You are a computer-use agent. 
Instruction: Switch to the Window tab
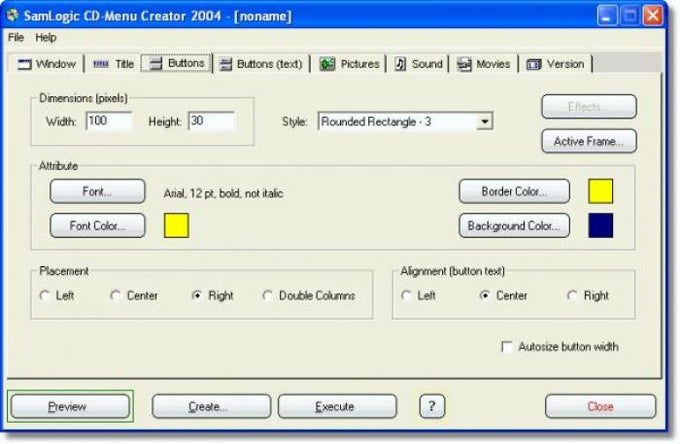point(47,64)
